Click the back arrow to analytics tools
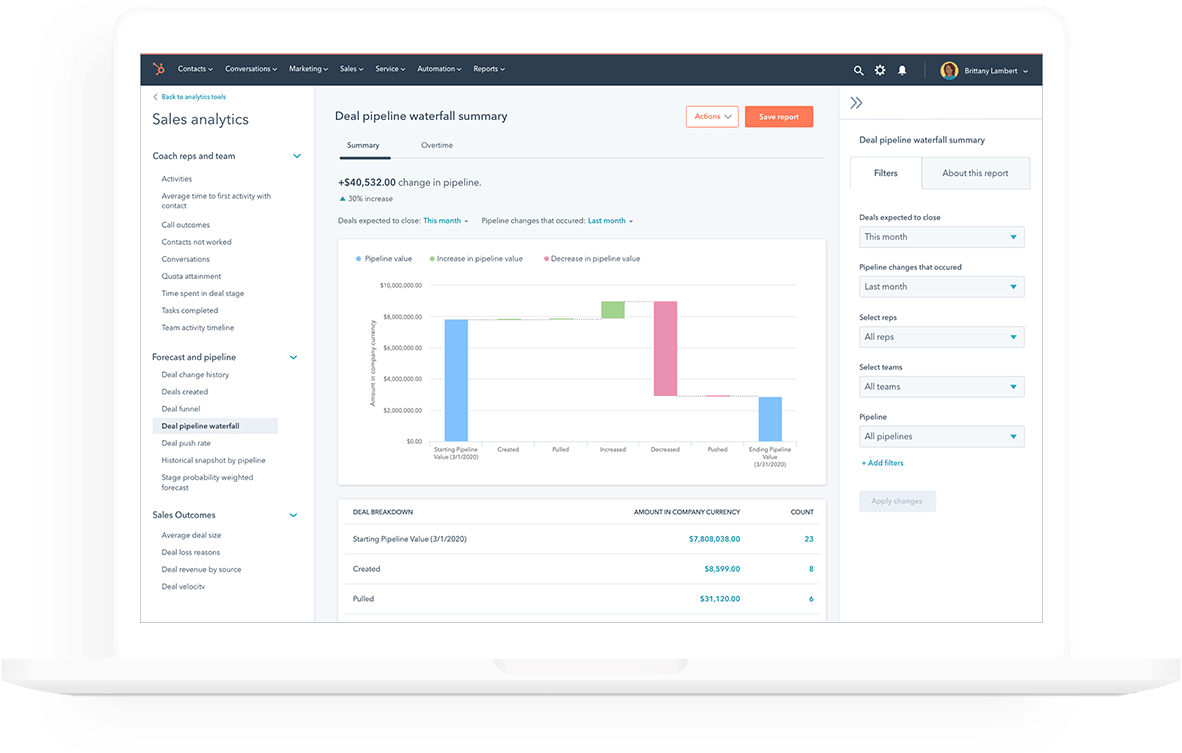This screenshot has width=1182, height=753. click(155, 96)
